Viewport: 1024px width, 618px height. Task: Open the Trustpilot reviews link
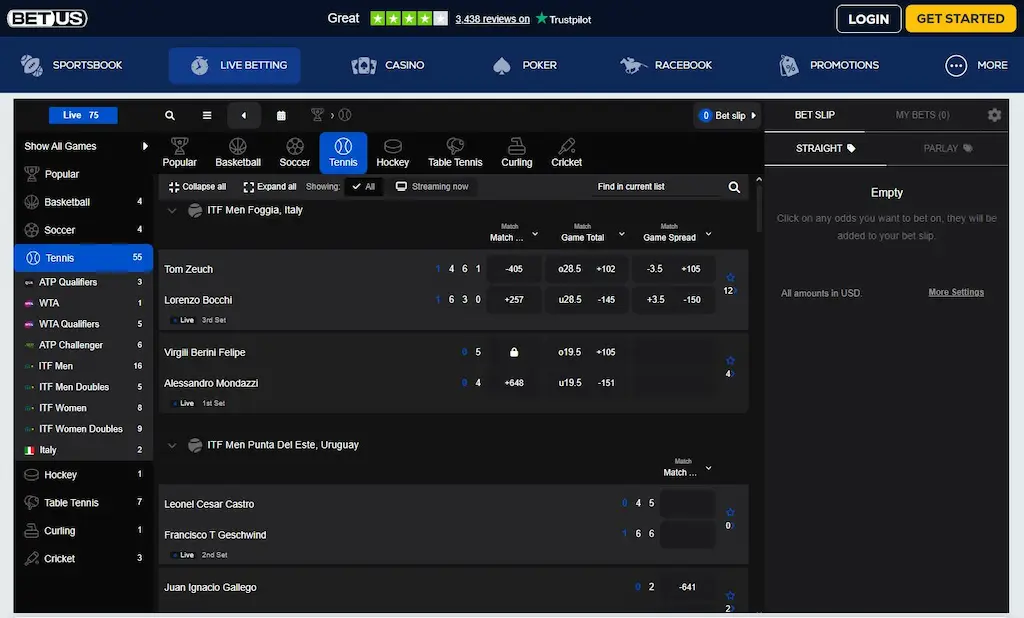(x=492, y=19)
